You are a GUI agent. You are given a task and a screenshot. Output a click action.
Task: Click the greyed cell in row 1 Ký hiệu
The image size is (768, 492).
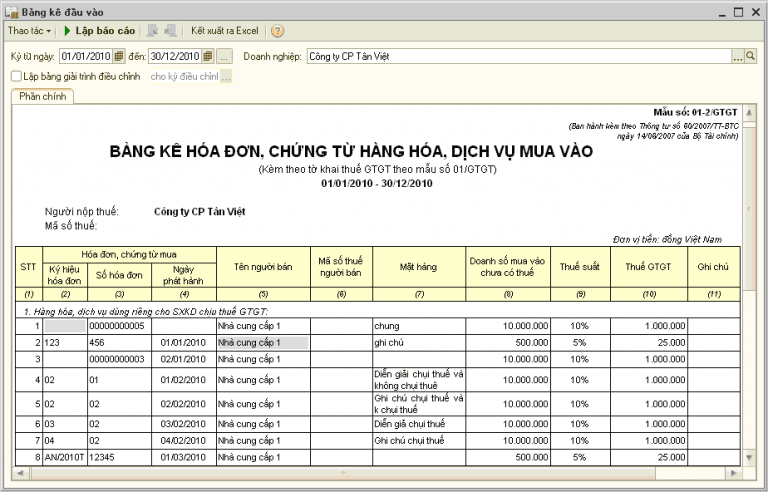65,326
